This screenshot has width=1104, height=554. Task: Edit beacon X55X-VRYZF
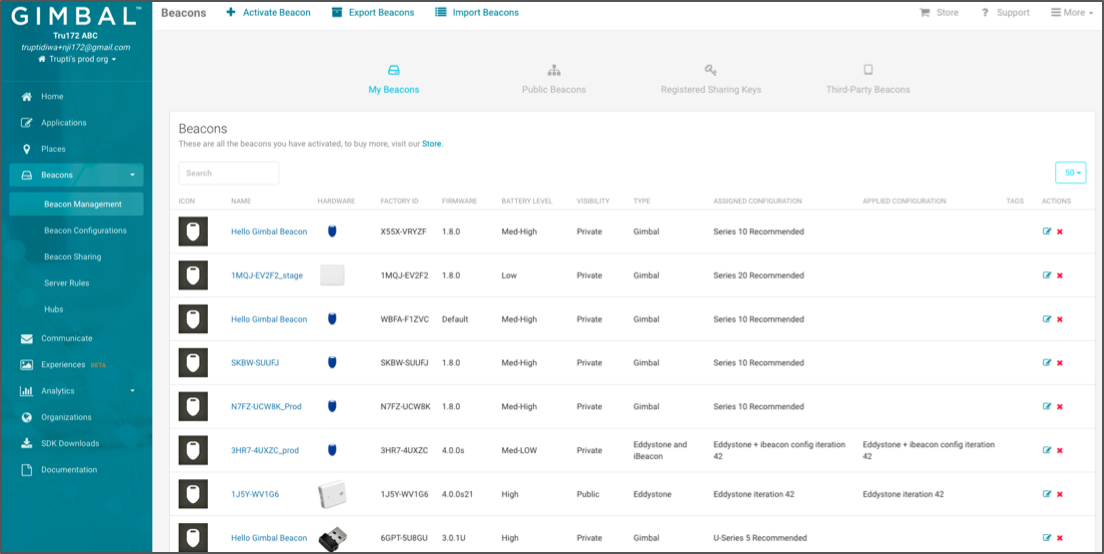point(1047,232)
